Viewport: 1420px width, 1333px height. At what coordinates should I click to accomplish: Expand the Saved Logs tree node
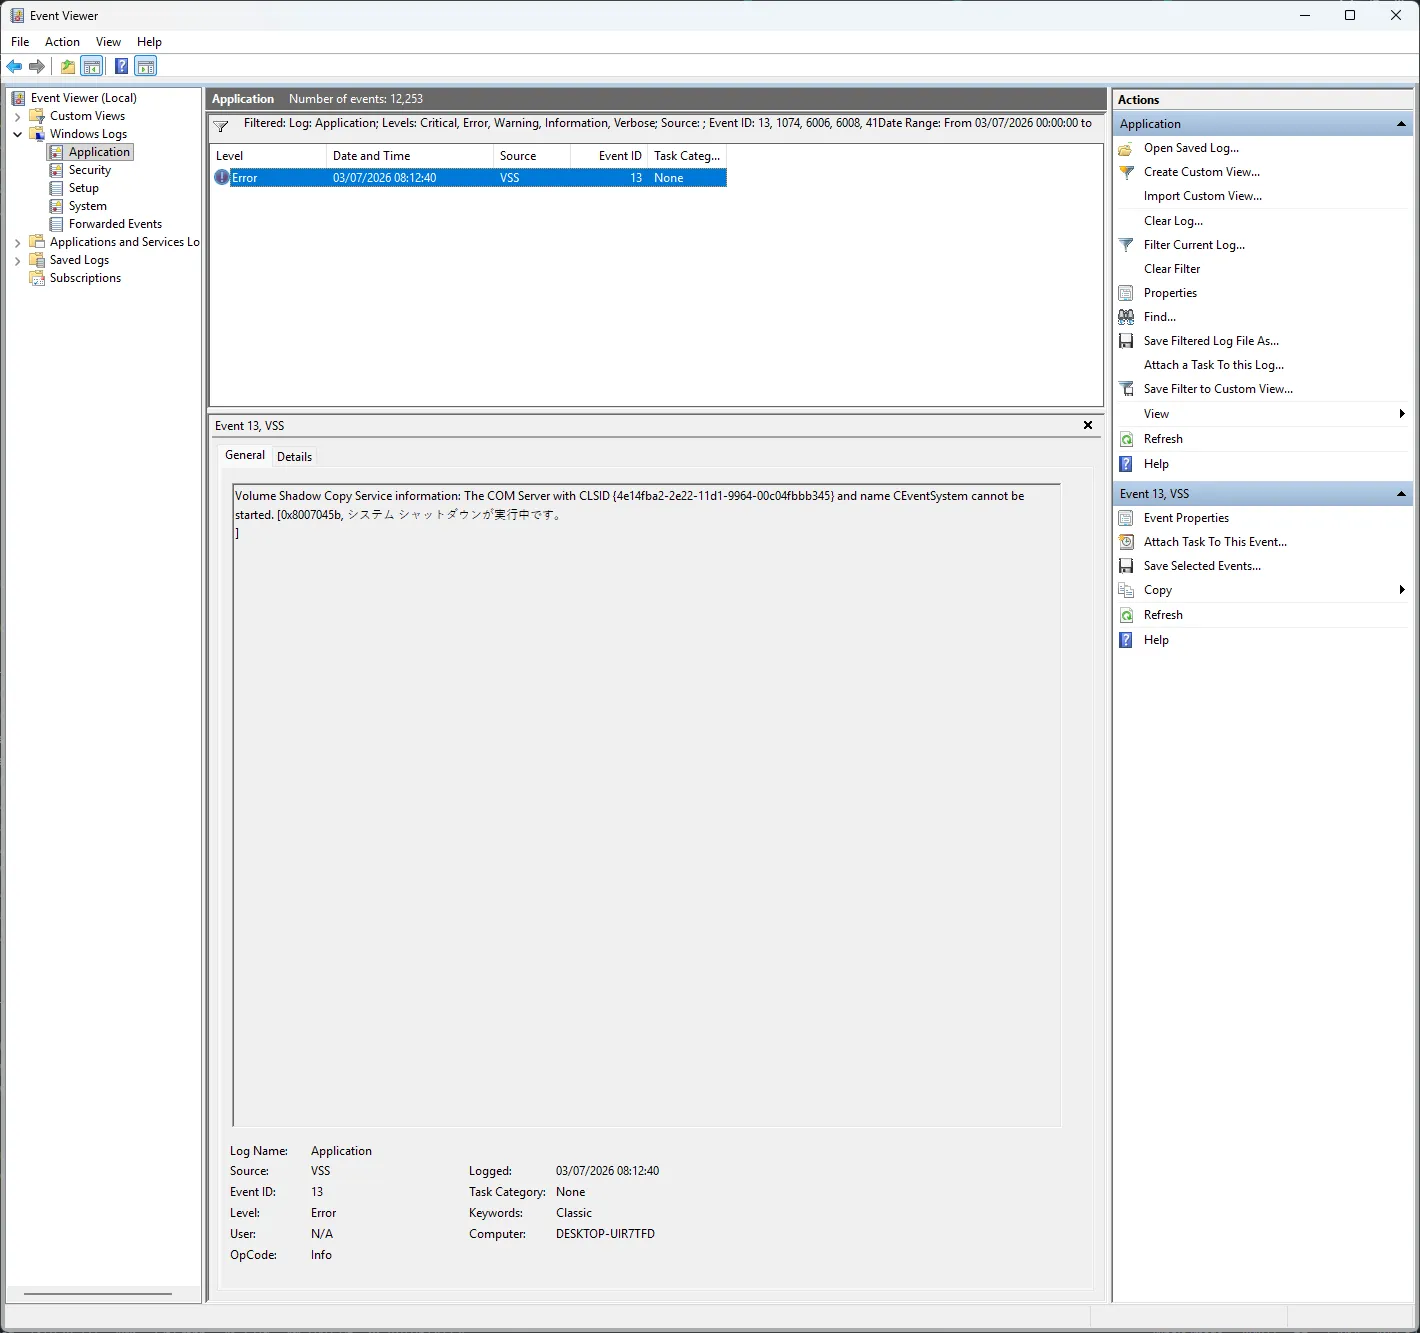point(17,260)
